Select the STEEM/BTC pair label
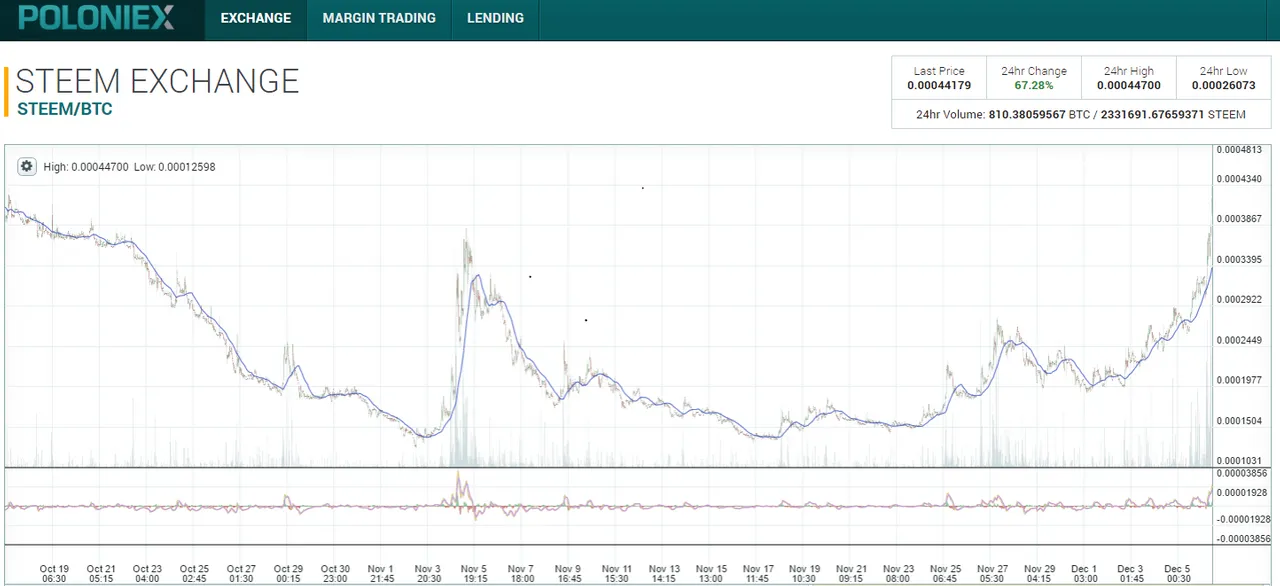The image size is (1280, 586). pyautogui.click(x=65, y=109)
